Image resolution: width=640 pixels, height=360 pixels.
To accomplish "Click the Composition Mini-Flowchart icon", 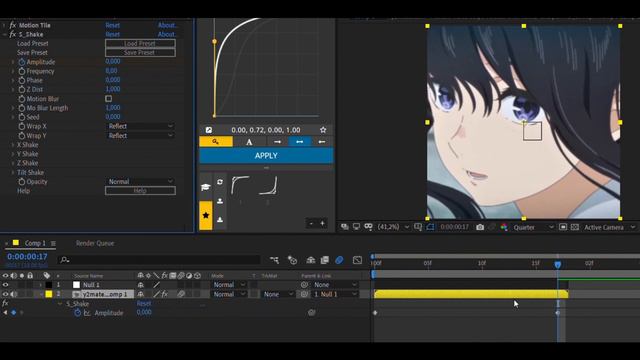I will pos(274,260).
